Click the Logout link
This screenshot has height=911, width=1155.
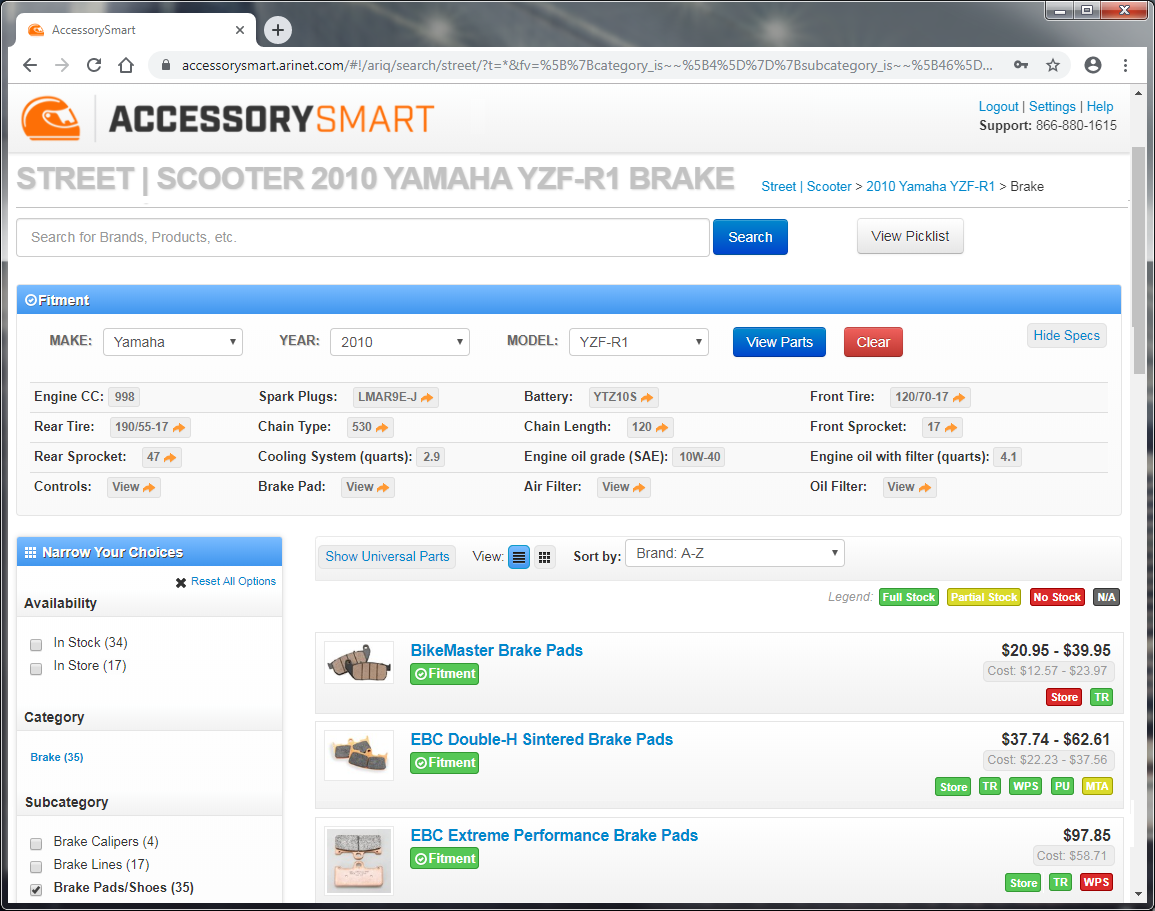tap(998, 106)
